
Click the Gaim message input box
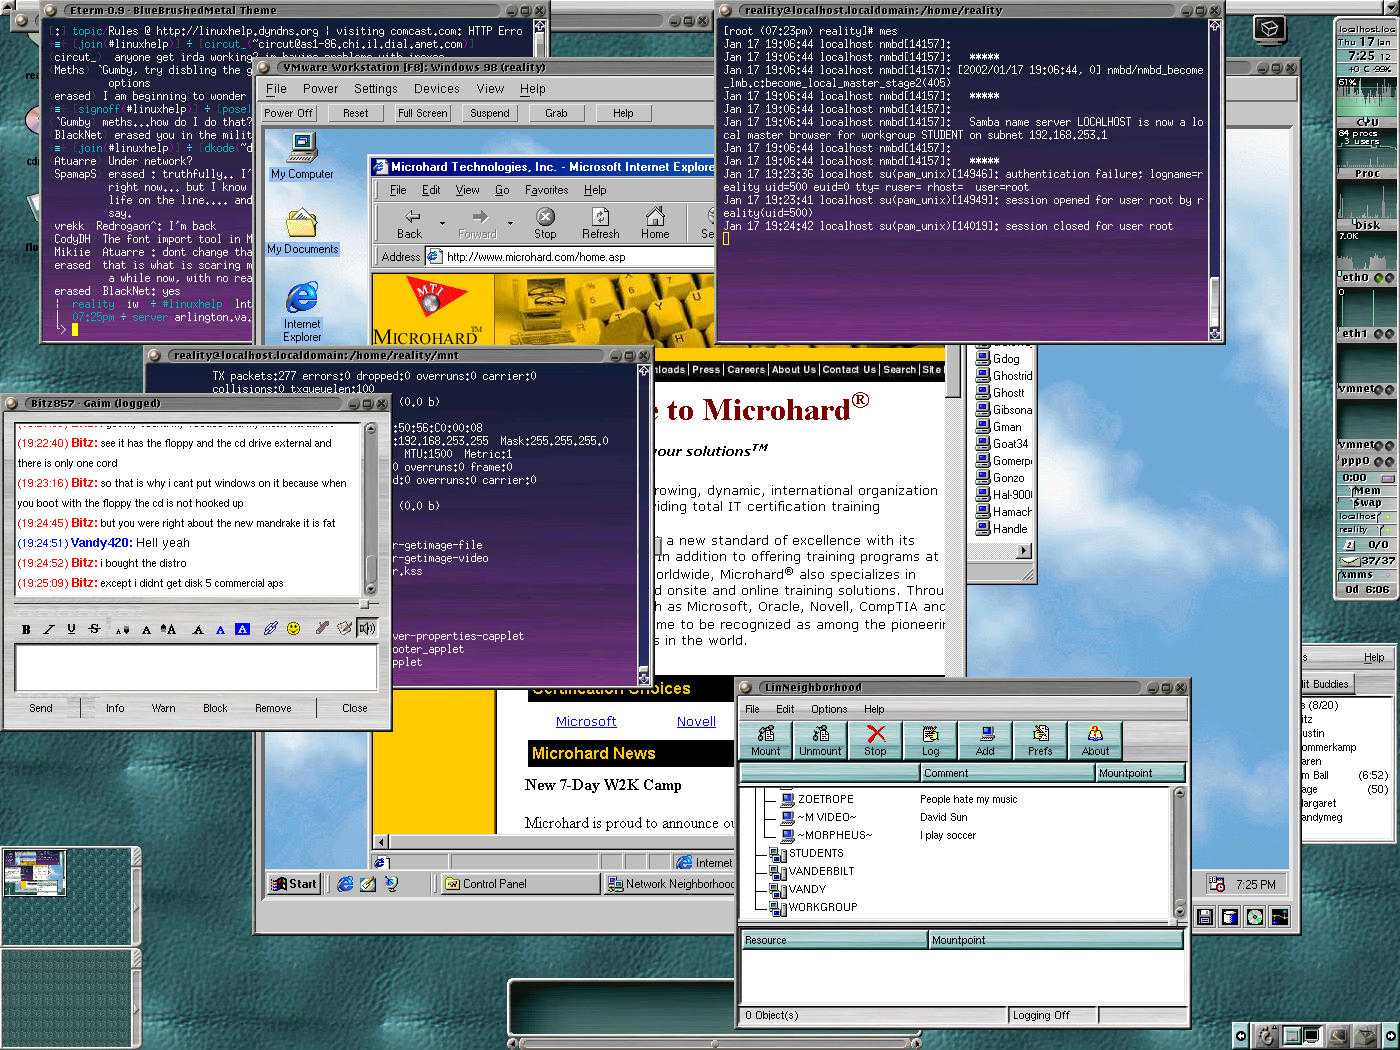coord(196,667)
